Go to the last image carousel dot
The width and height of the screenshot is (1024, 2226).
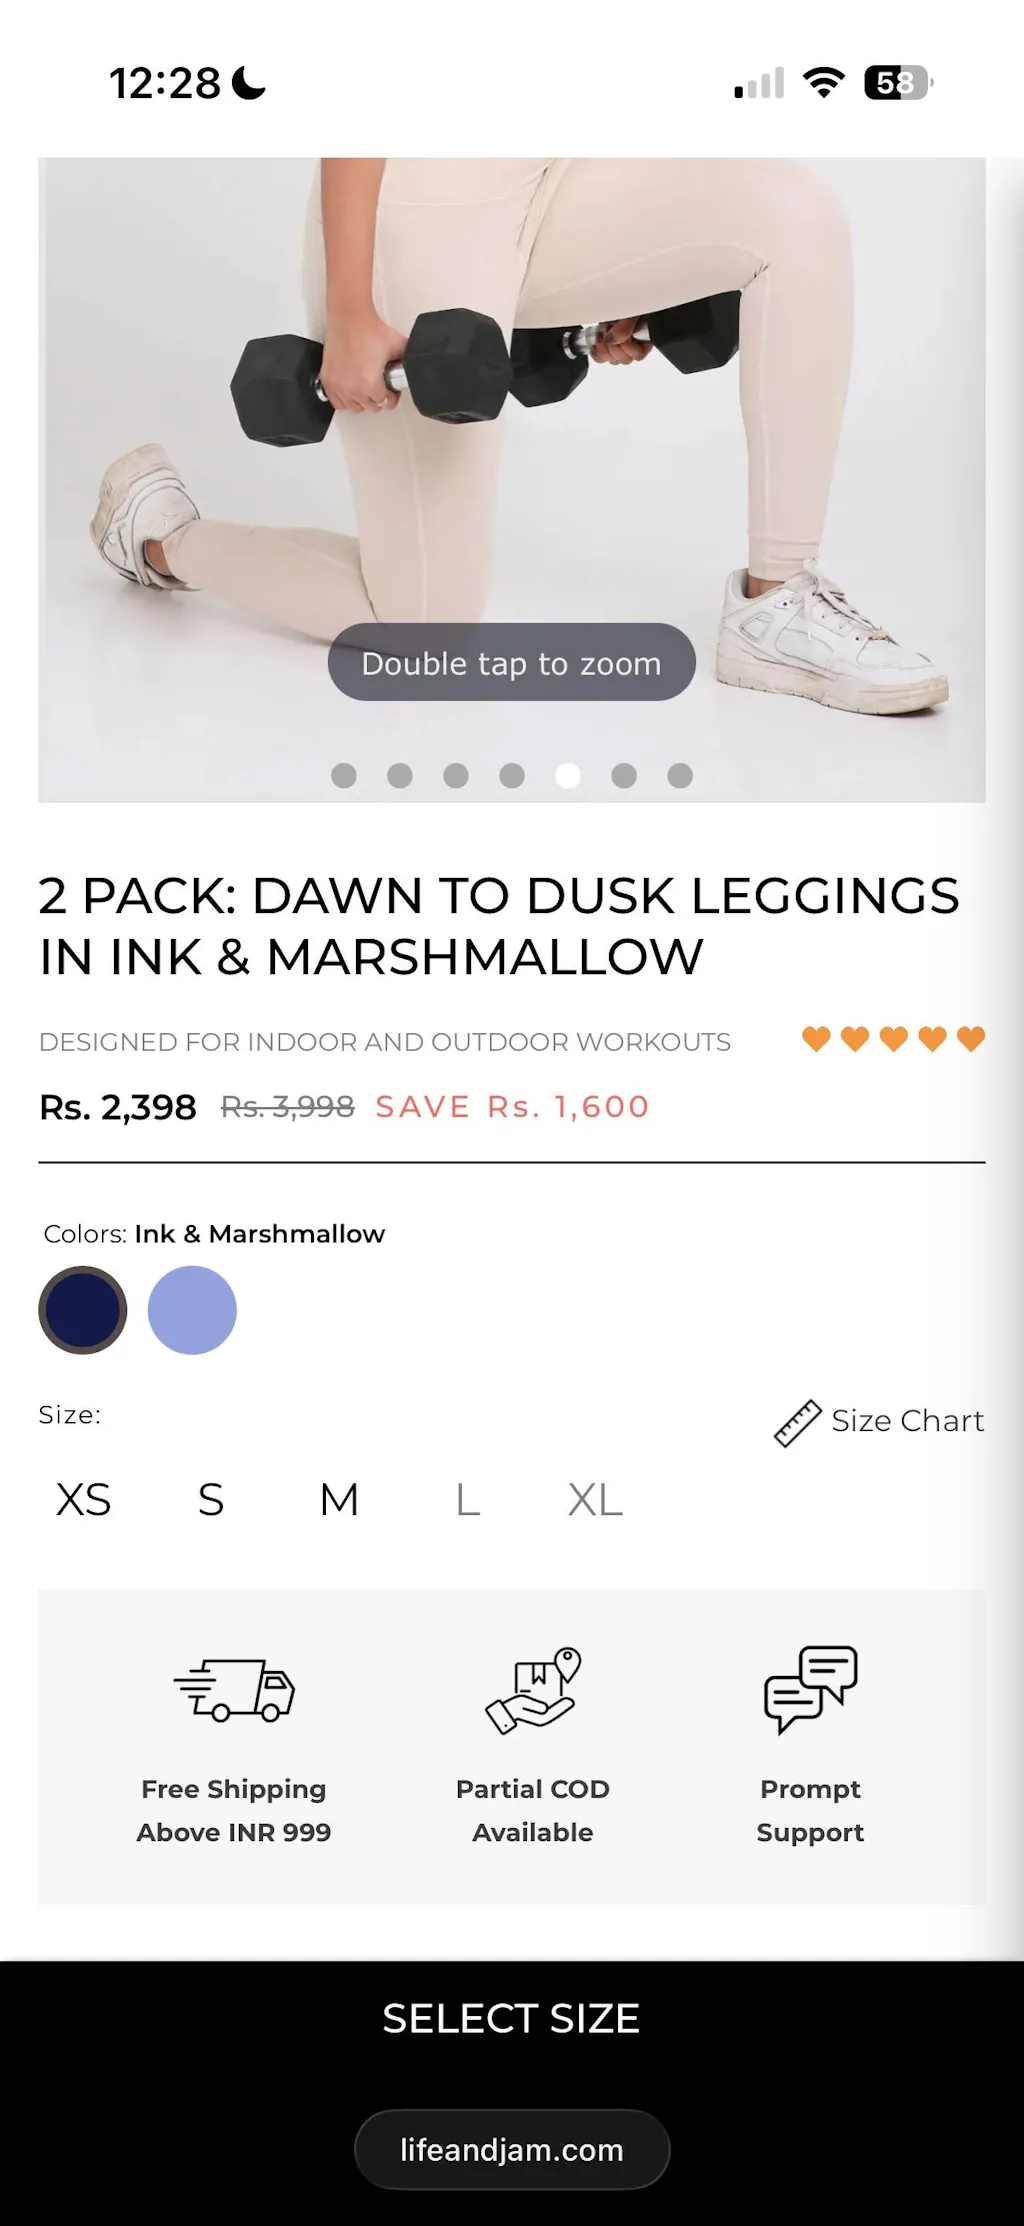click(x=680, y=776)
